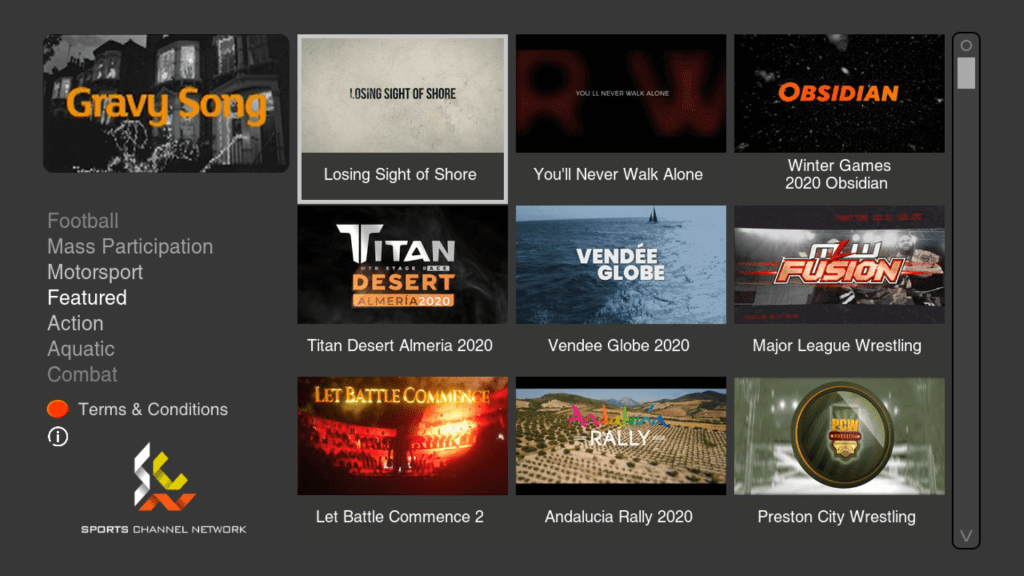This screenshot has width=1024, height=576.
Task: Choose the Major League Wrestling thumbnail
Action: pyautogui.click(x=838, y=265)
